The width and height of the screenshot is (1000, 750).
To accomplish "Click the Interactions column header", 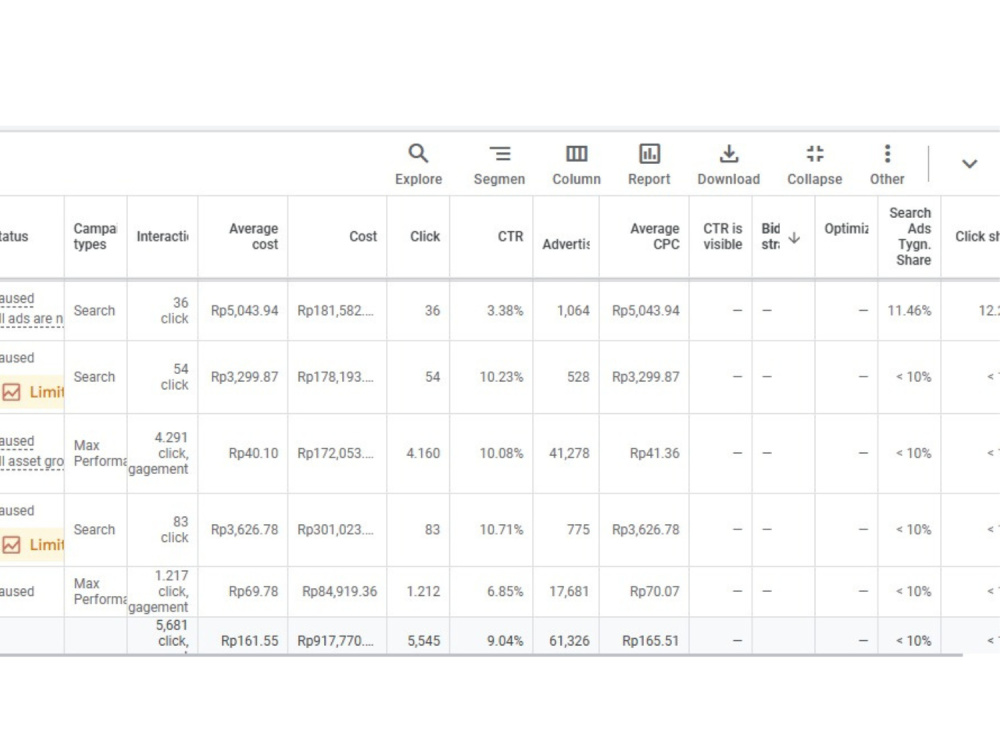I will point(163,237).
